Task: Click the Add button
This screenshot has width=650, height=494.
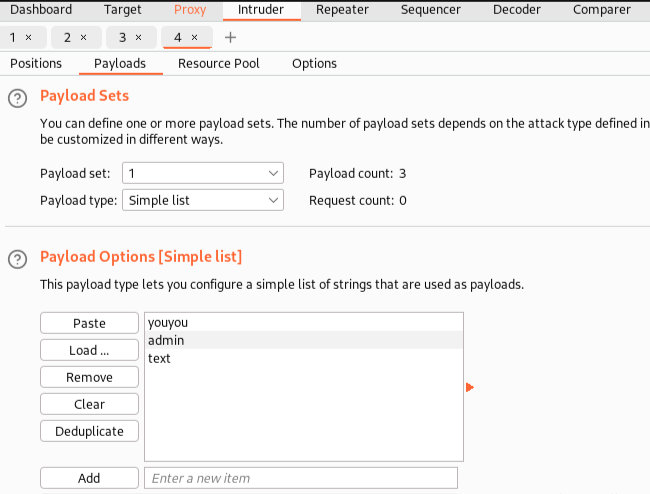Action: coord(89,478)
